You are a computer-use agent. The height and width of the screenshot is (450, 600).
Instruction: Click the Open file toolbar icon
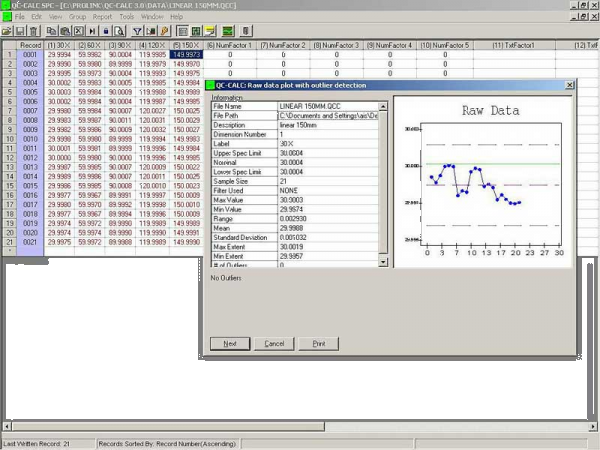pyautogui.click(x=7, y=32)
